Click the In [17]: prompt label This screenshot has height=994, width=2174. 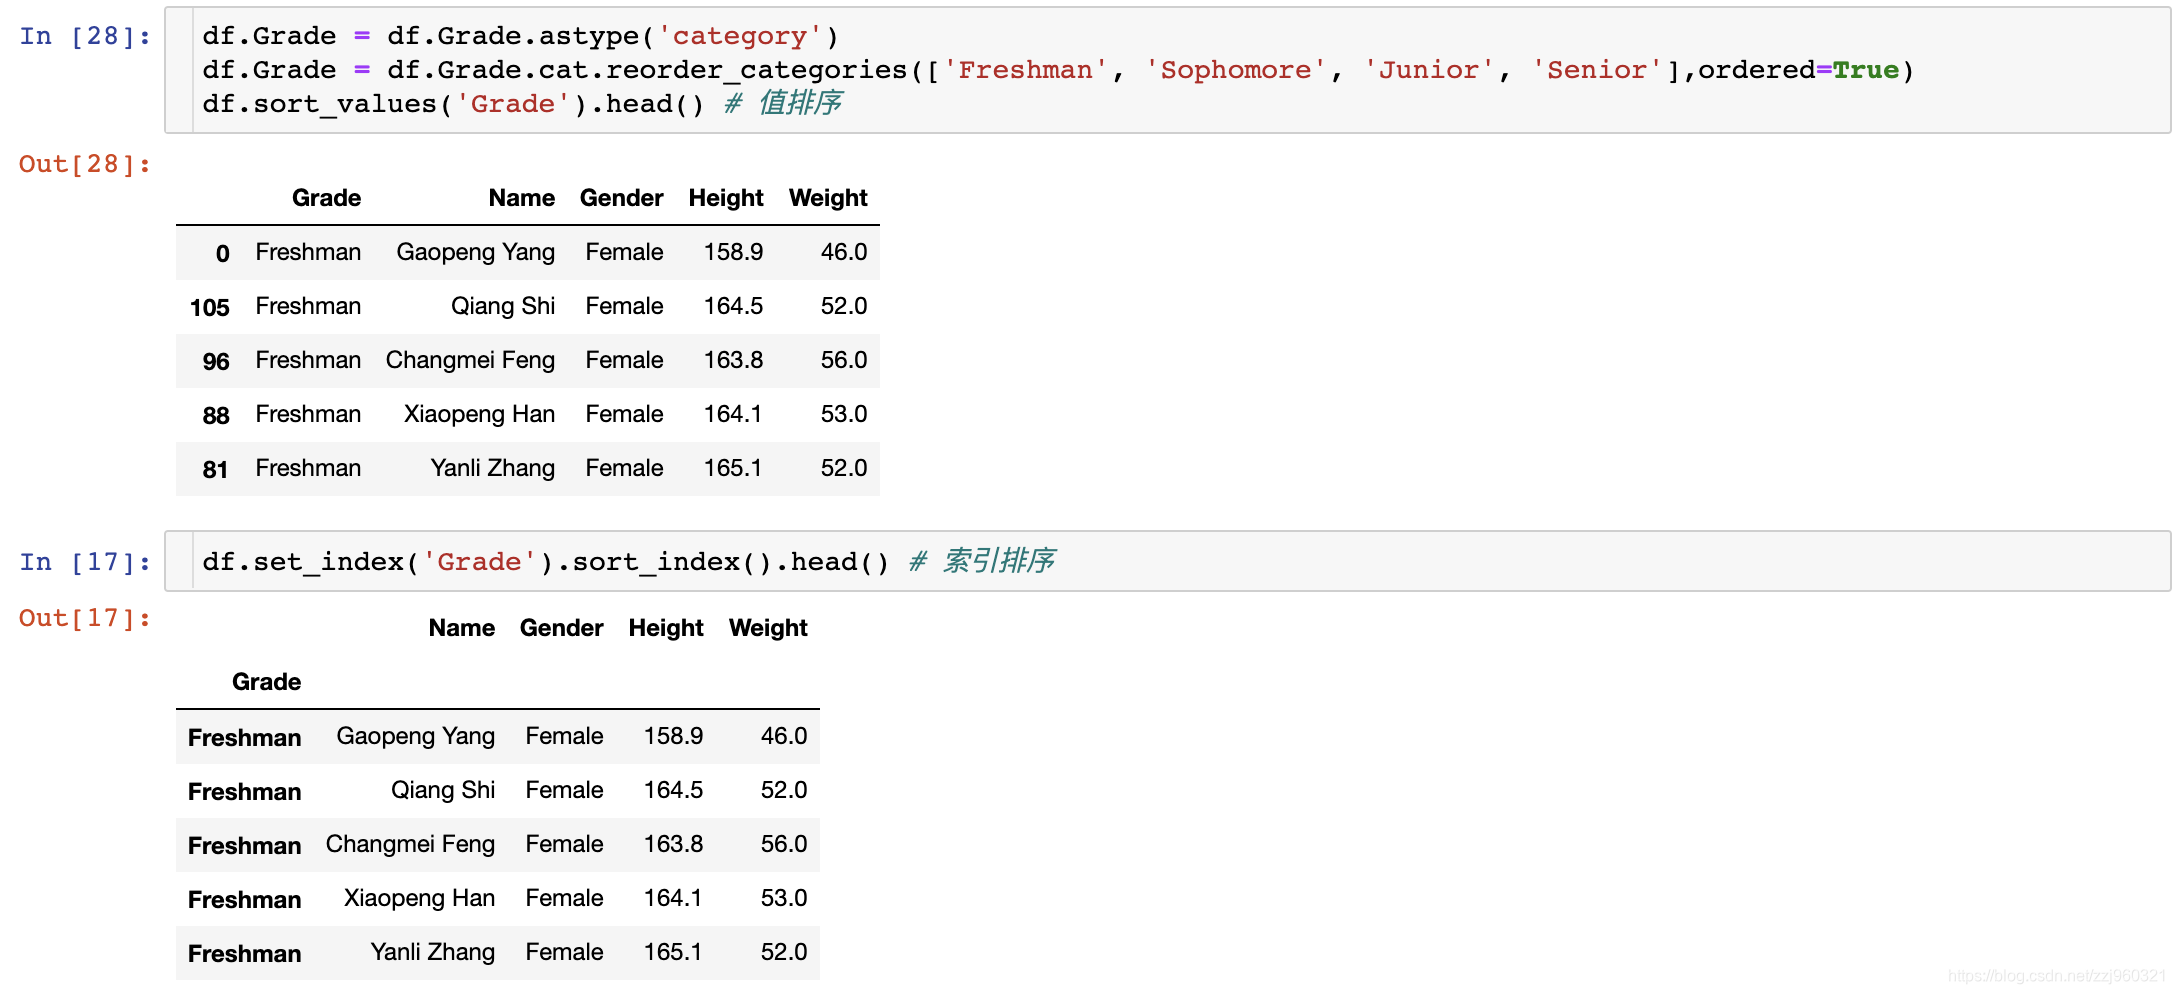pos(85,562)
